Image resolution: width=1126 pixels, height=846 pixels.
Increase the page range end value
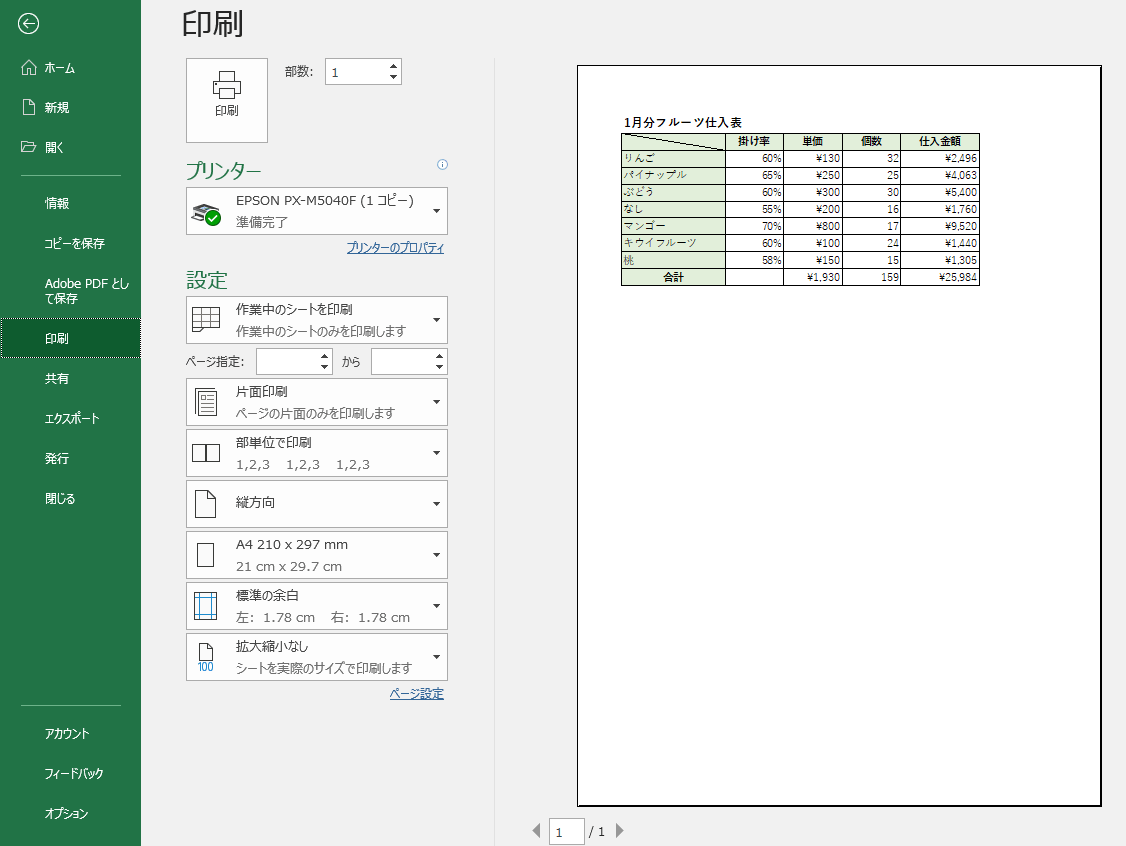coord(439,355)
